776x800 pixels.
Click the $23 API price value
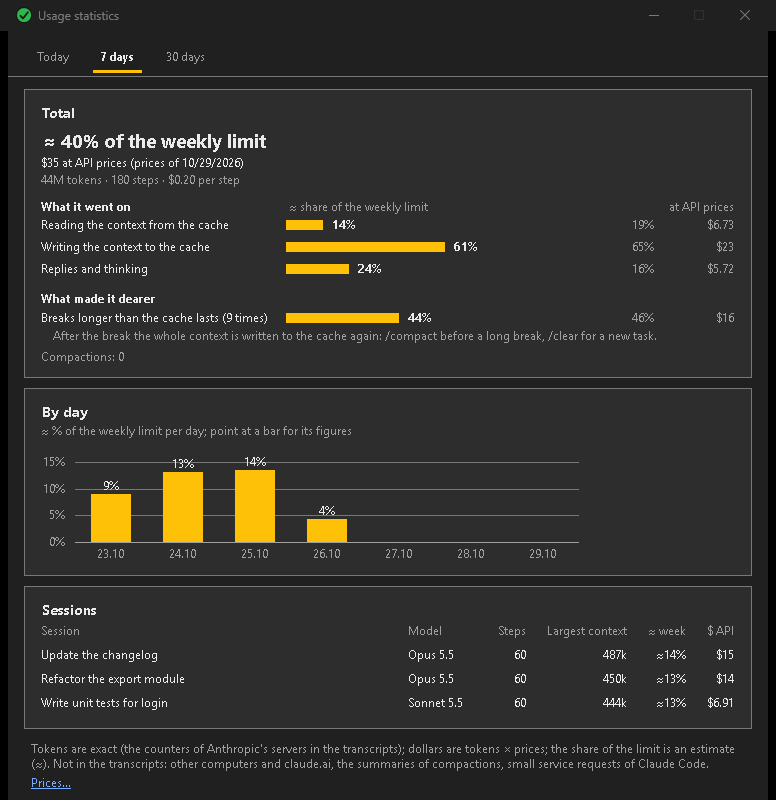[725, 247]
